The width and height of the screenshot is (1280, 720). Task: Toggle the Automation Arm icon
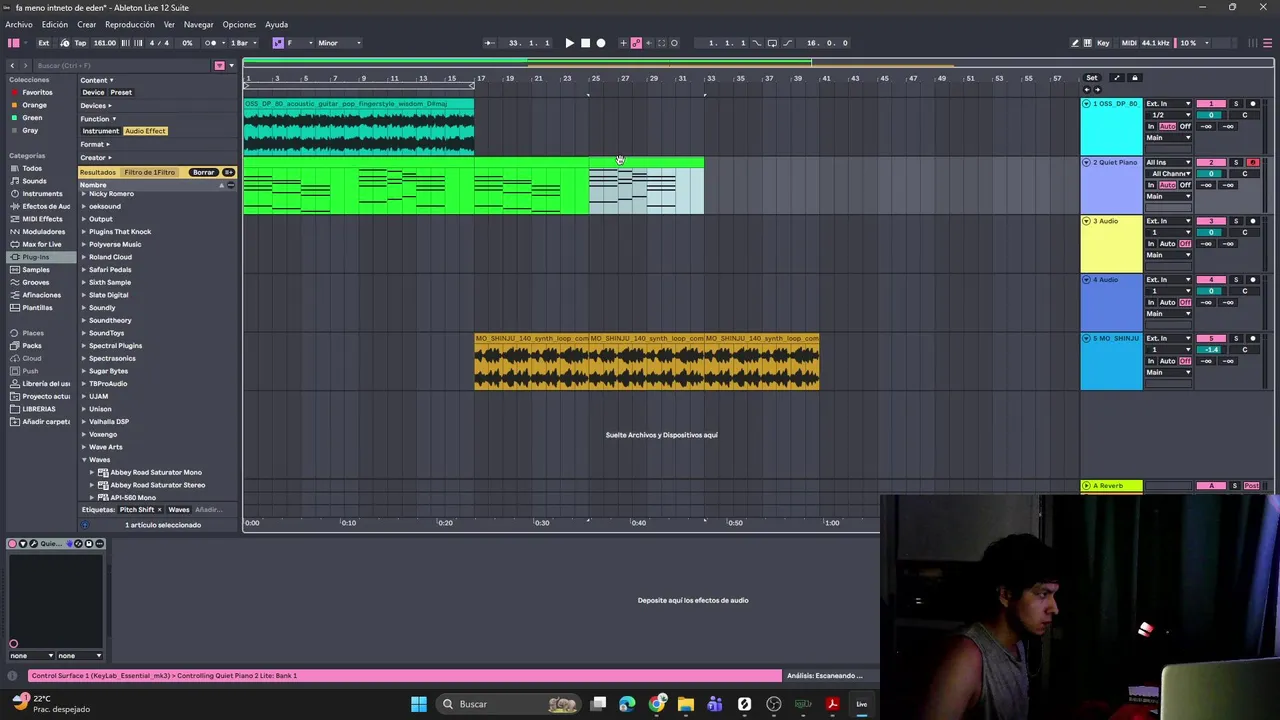tap(636, 43)
